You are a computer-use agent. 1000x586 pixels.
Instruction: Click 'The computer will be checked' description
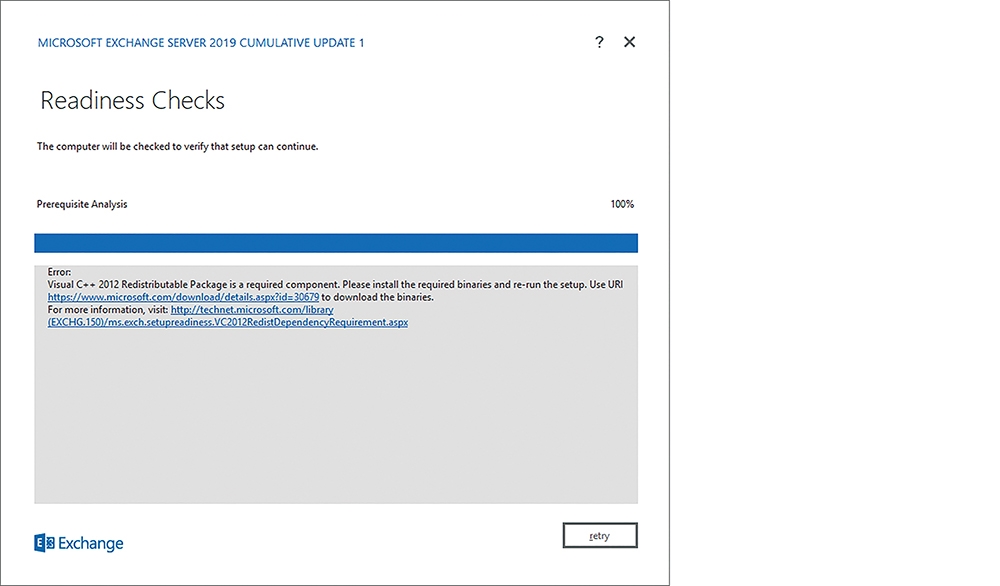pos(177,147)
